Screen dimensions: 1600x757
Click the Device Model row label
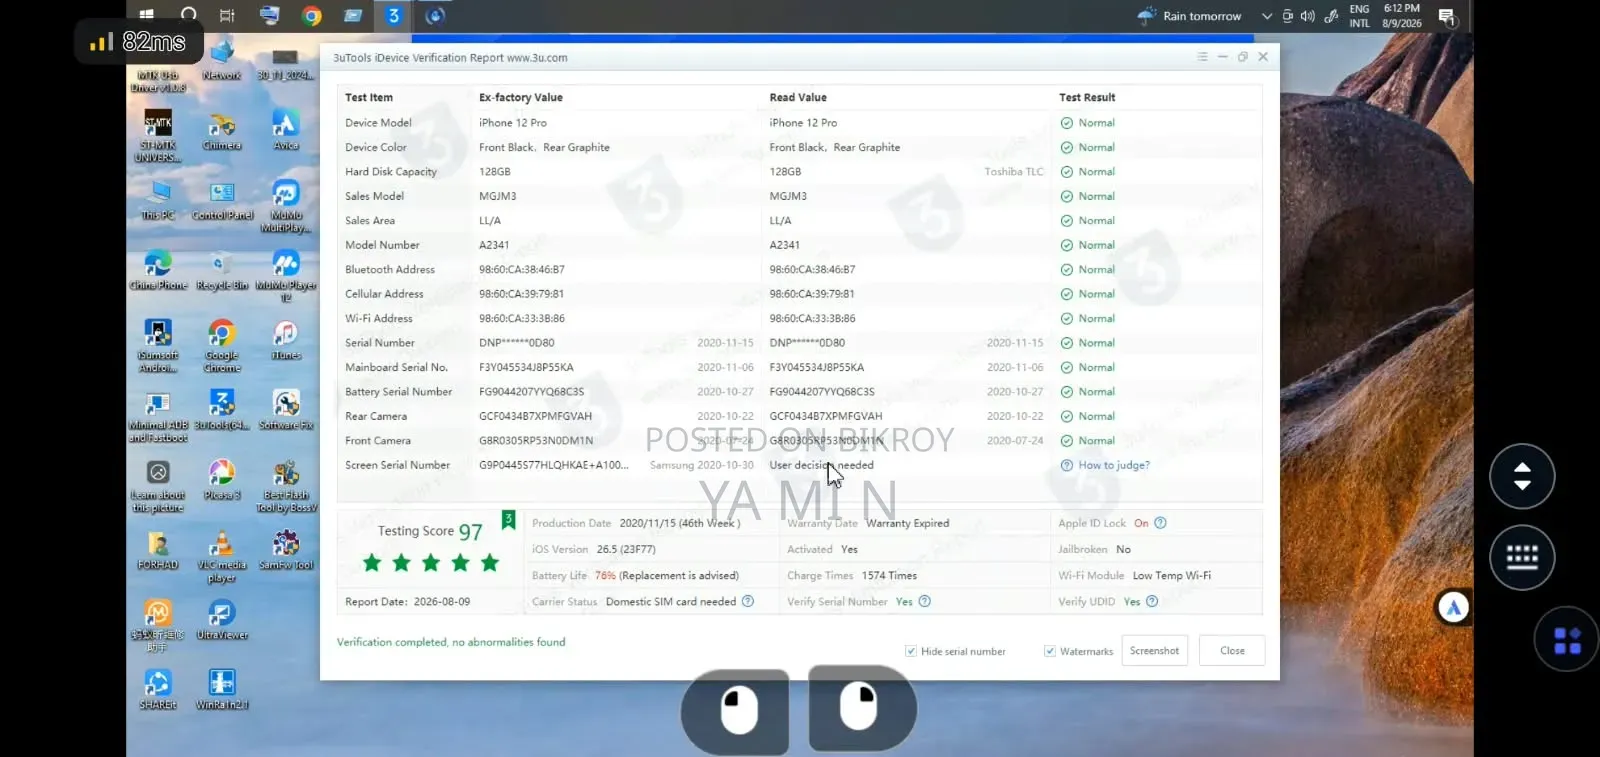click(x=378, y=123)
